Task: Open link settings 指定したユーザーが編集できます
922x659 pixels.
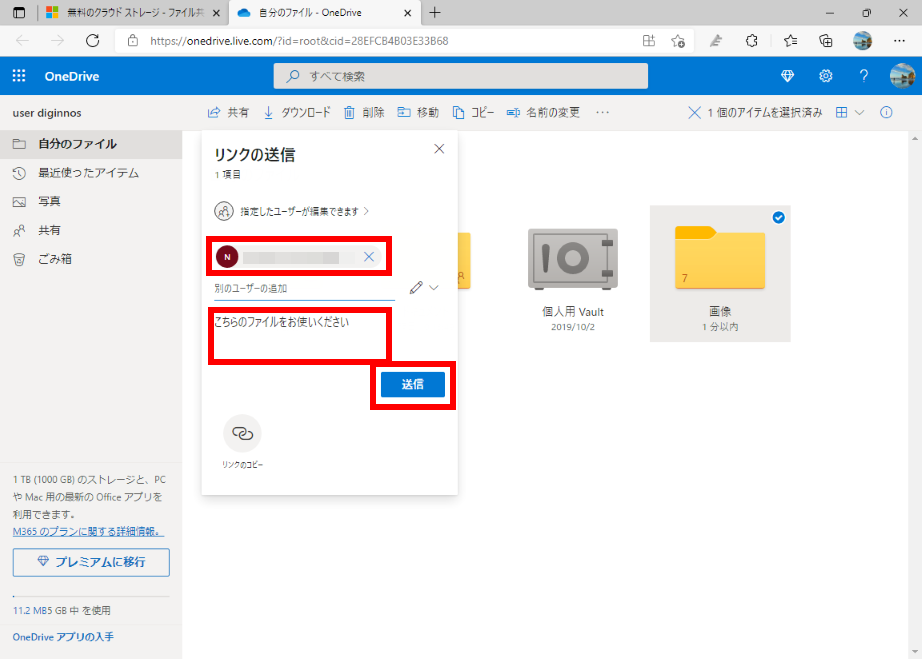Action: 292,211
